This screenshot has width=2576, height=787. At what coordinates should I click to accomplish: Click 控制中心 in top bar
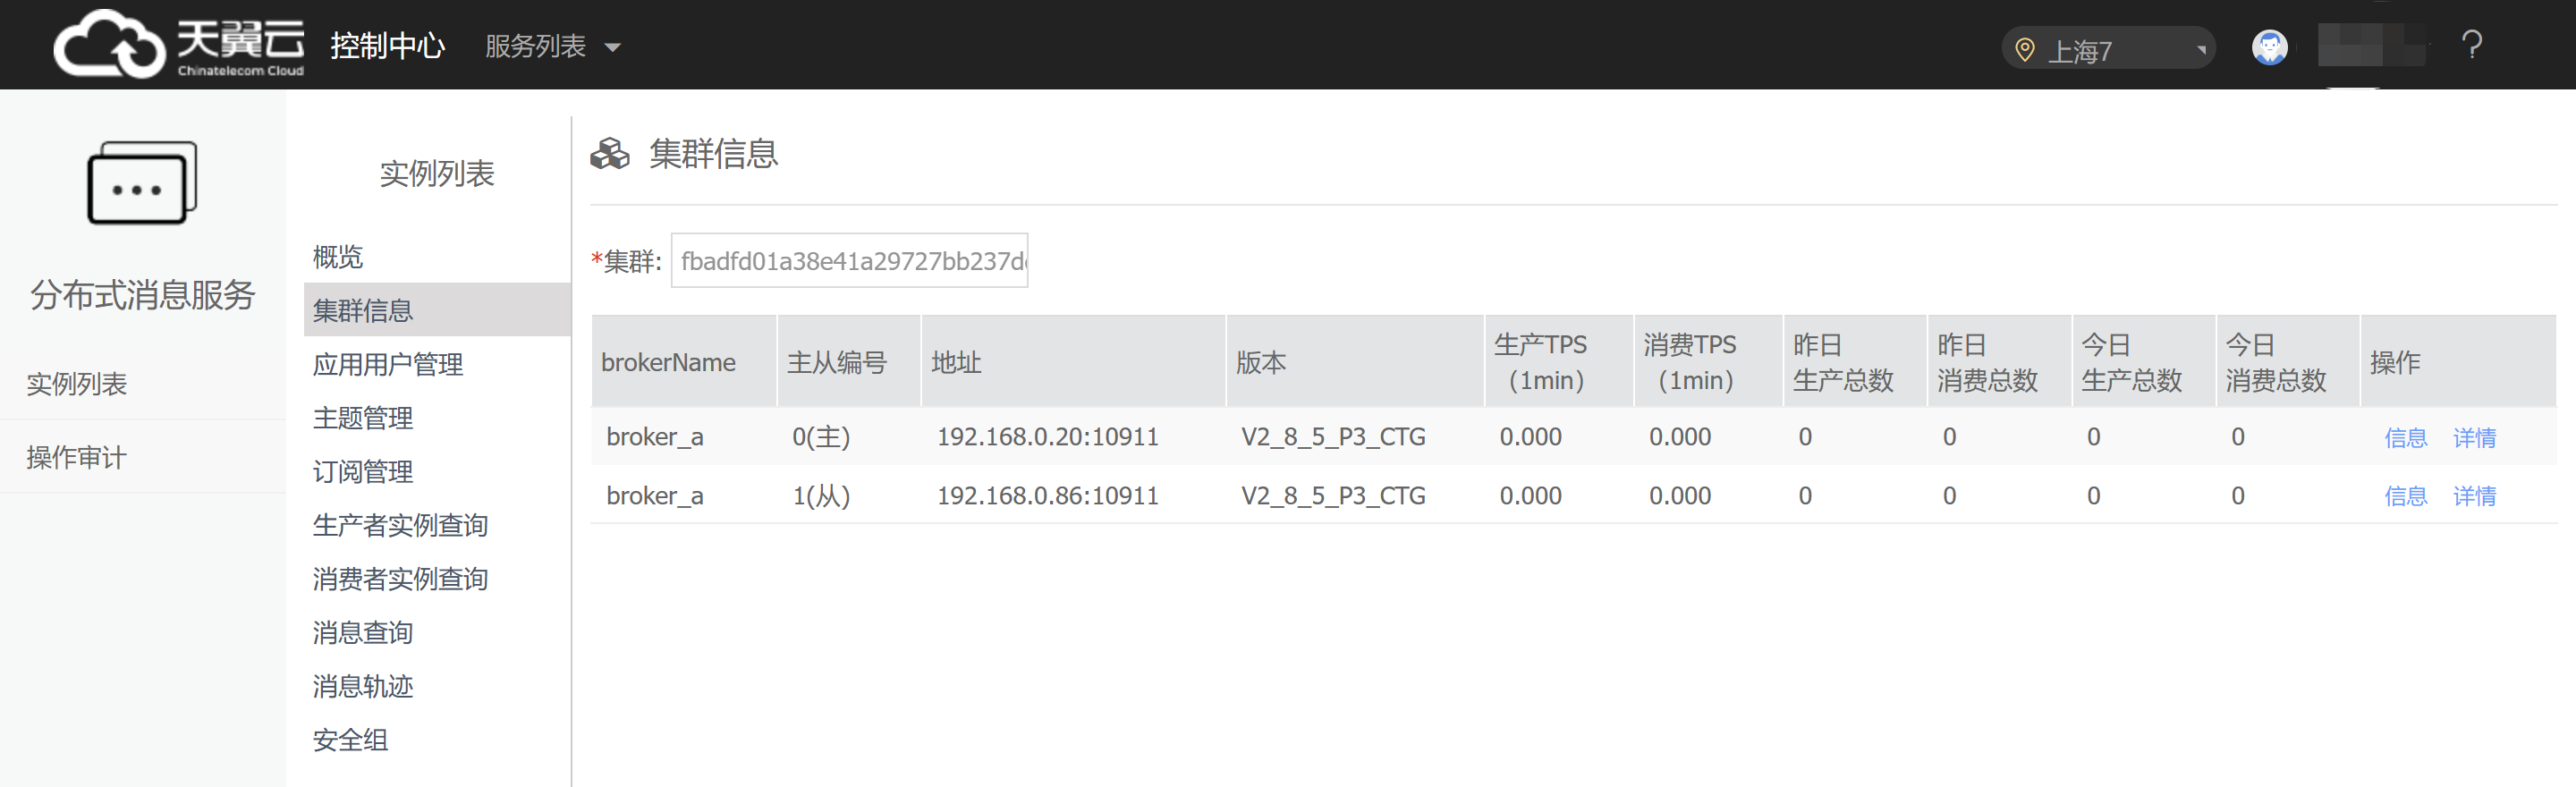(x=387, y=47)
